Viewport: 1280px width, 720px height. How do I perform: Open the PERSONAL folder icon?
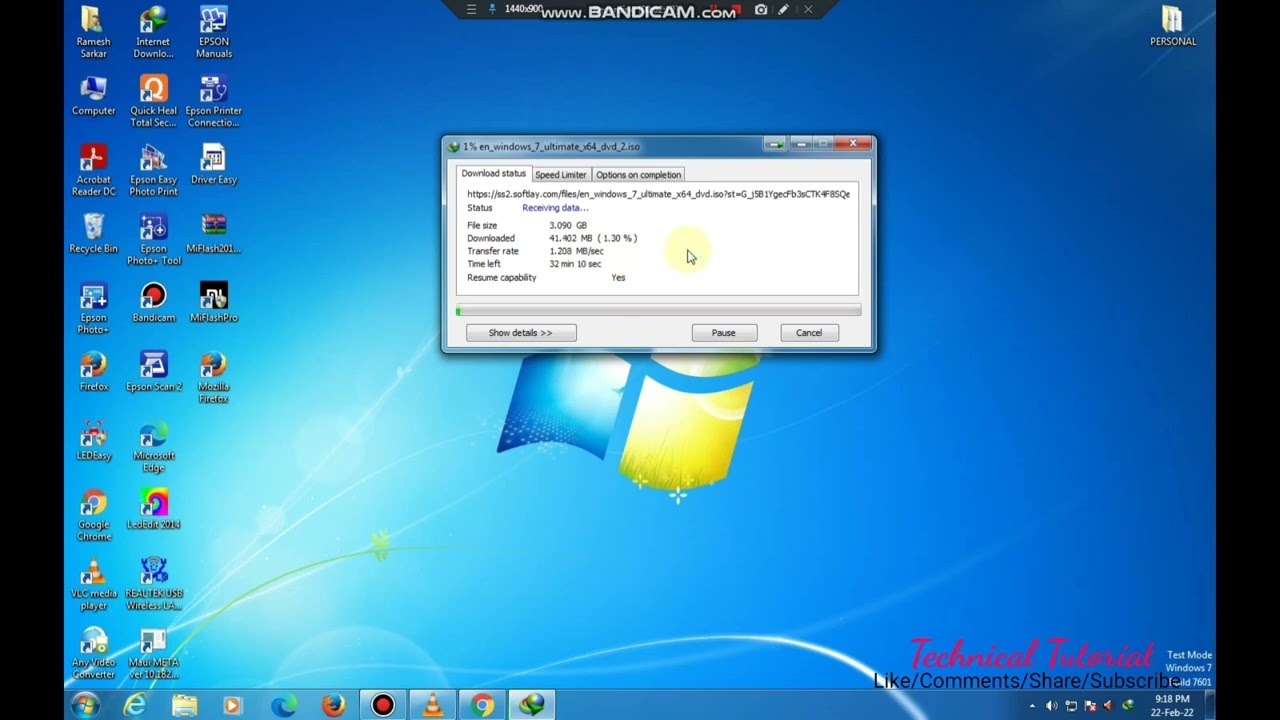(x=1173, y=26)
